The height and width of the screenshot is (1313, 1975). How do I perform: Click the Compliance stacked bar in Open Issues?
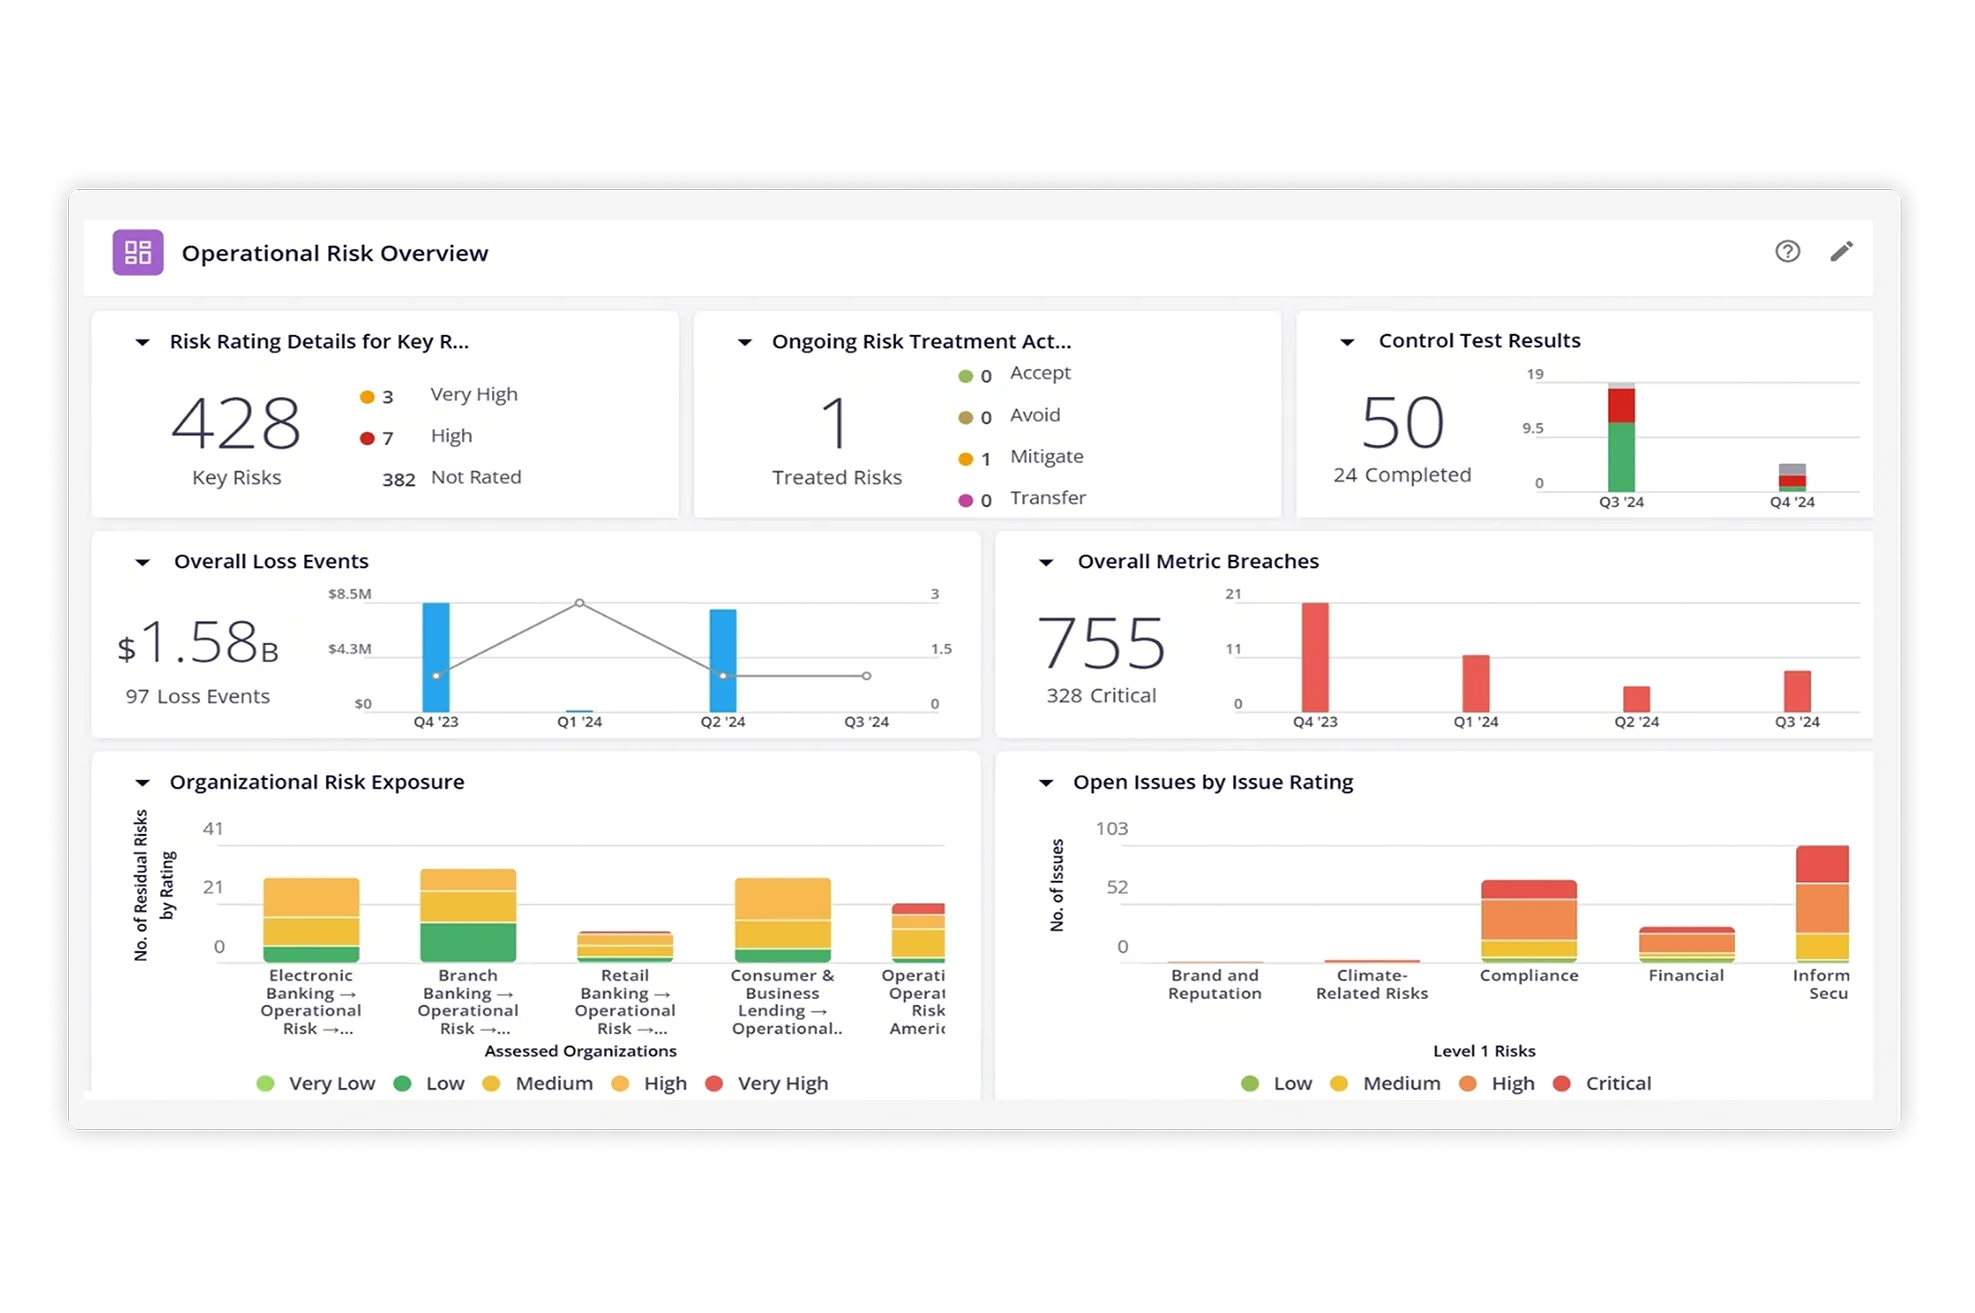[x=1528, y=920]
